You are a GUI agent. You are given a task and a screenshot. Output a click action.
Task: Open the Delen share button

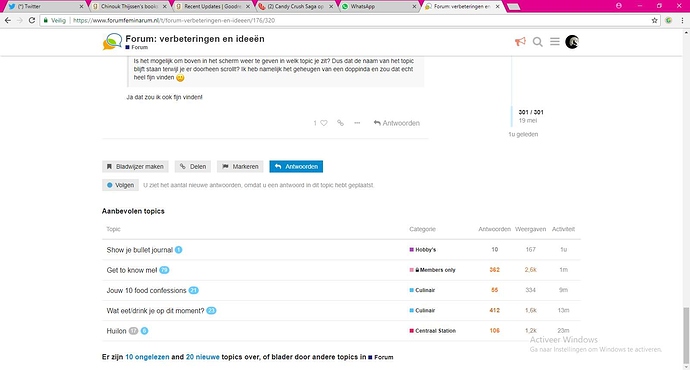[x=193, y=167]
